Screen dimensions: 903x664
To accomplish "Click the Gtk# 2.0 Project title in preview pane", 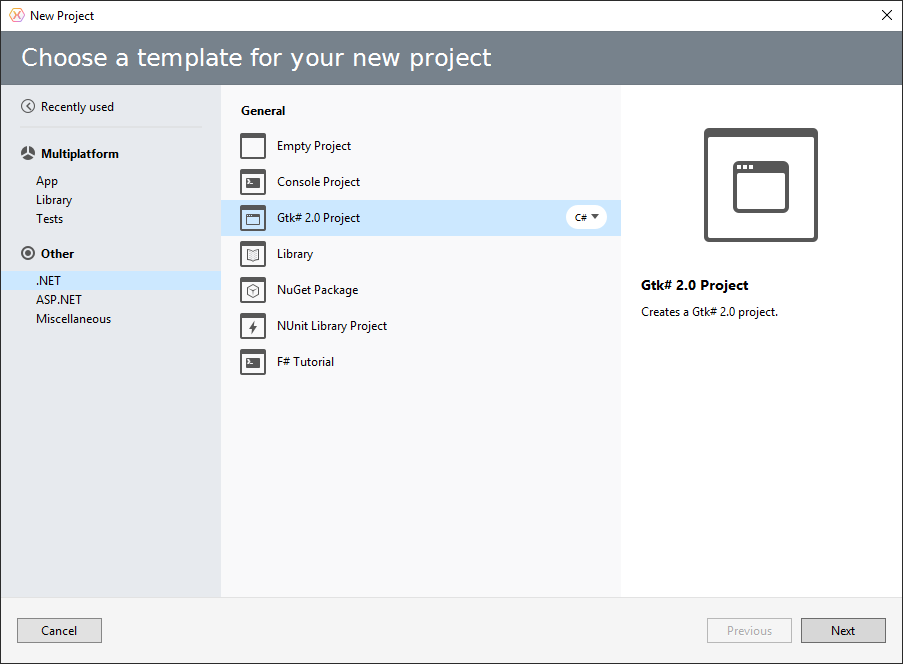I will pyautogui.click(x=695, y=285).
